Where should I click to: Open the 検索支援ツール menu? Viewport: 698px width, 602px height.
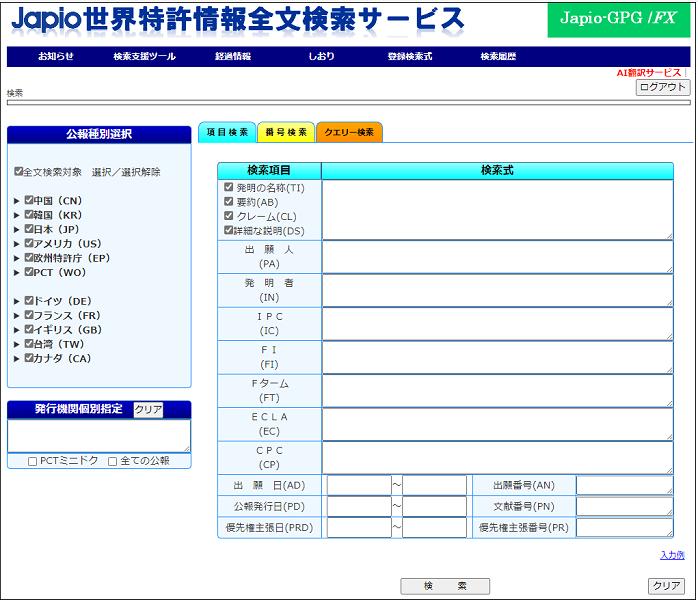[x=144, y=57]
